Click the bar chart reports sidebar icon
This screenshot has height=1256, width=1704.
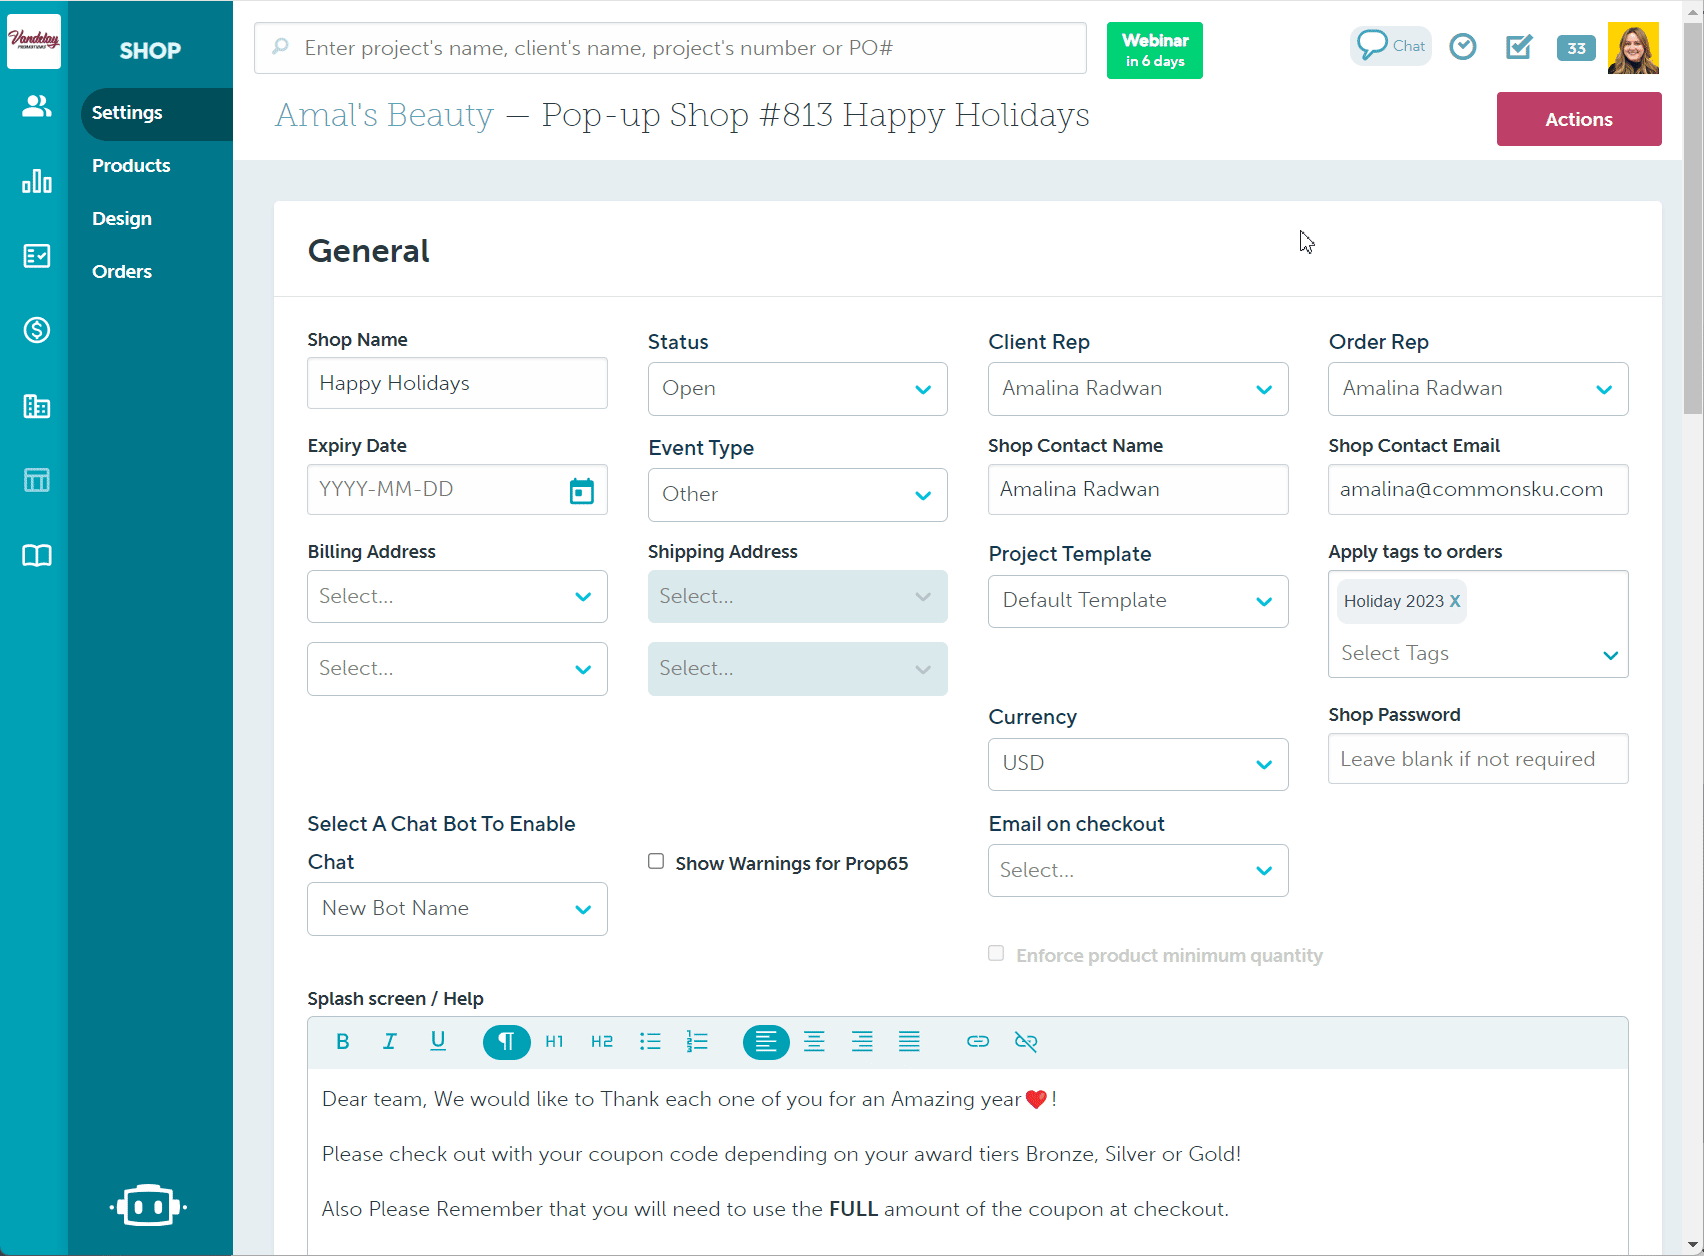(x=37, y=181)
